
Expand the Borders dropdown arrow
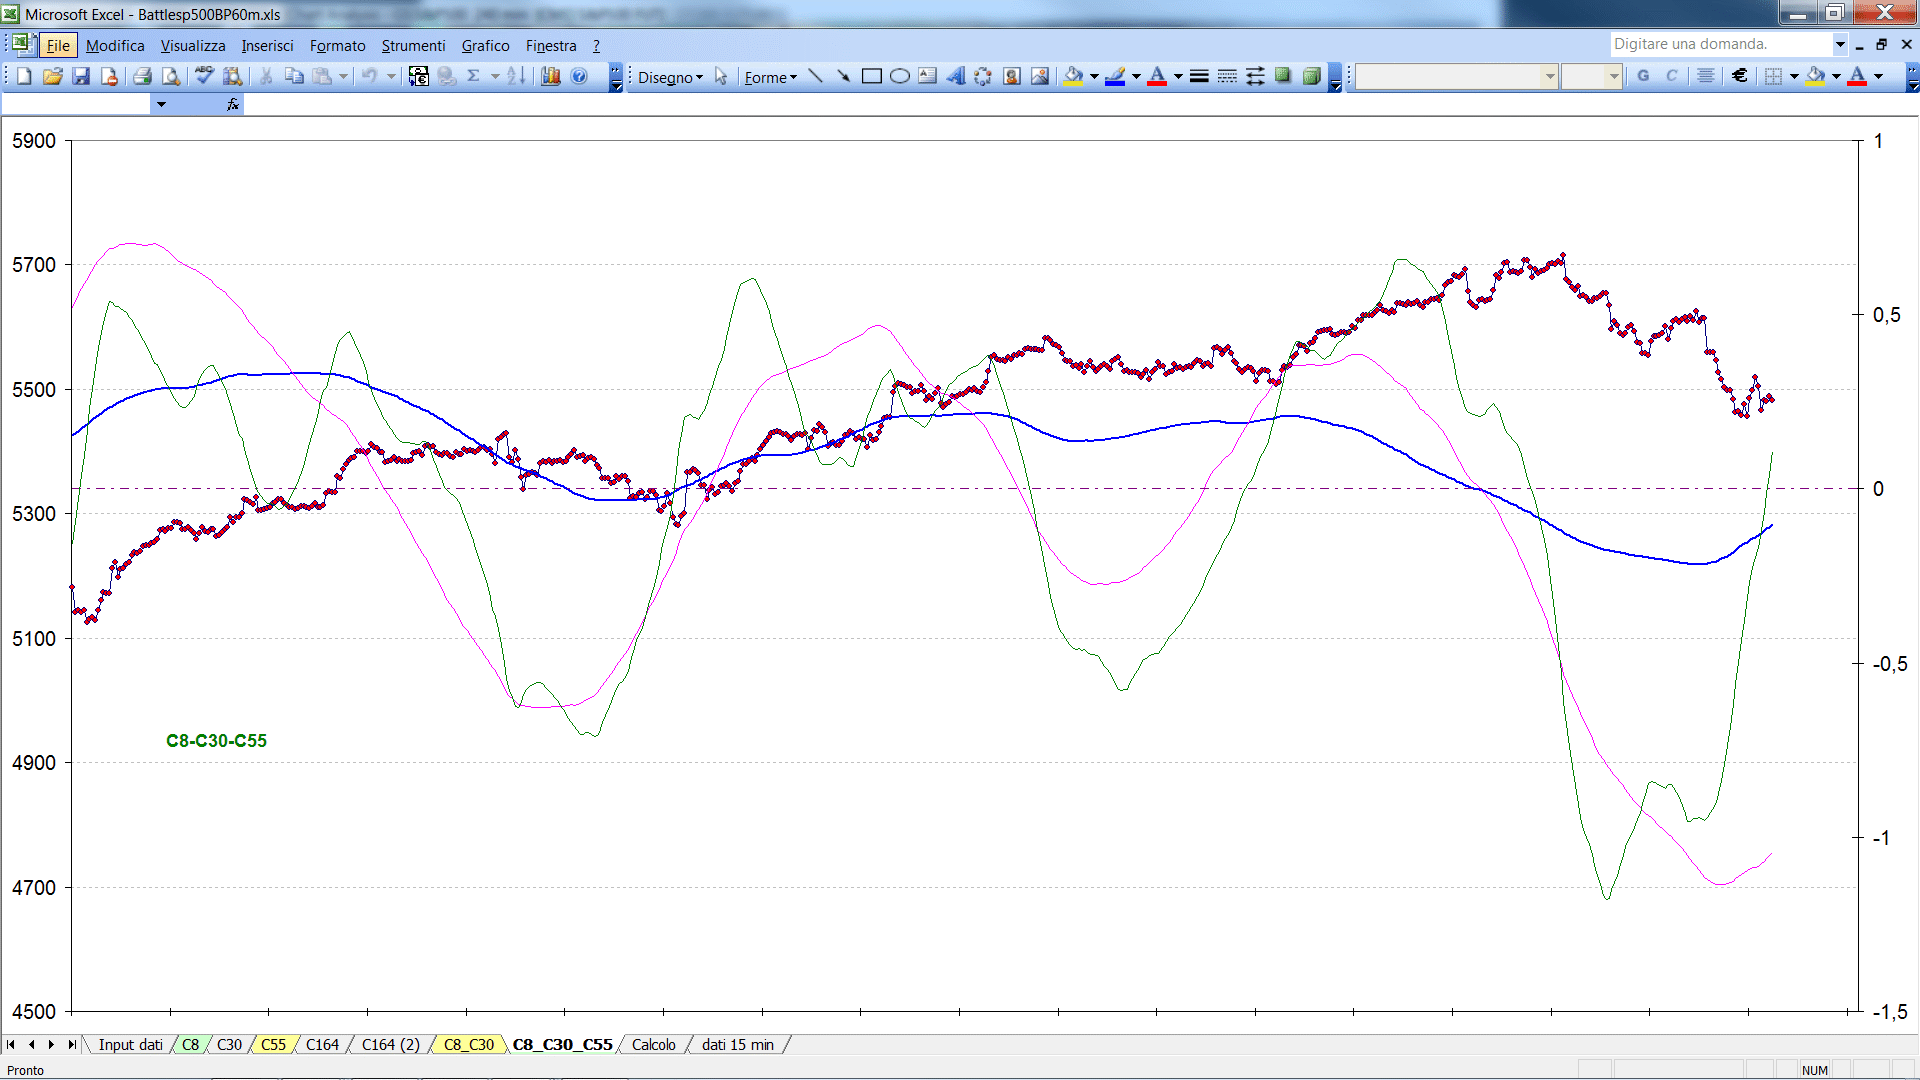(x=1794, y=76)
